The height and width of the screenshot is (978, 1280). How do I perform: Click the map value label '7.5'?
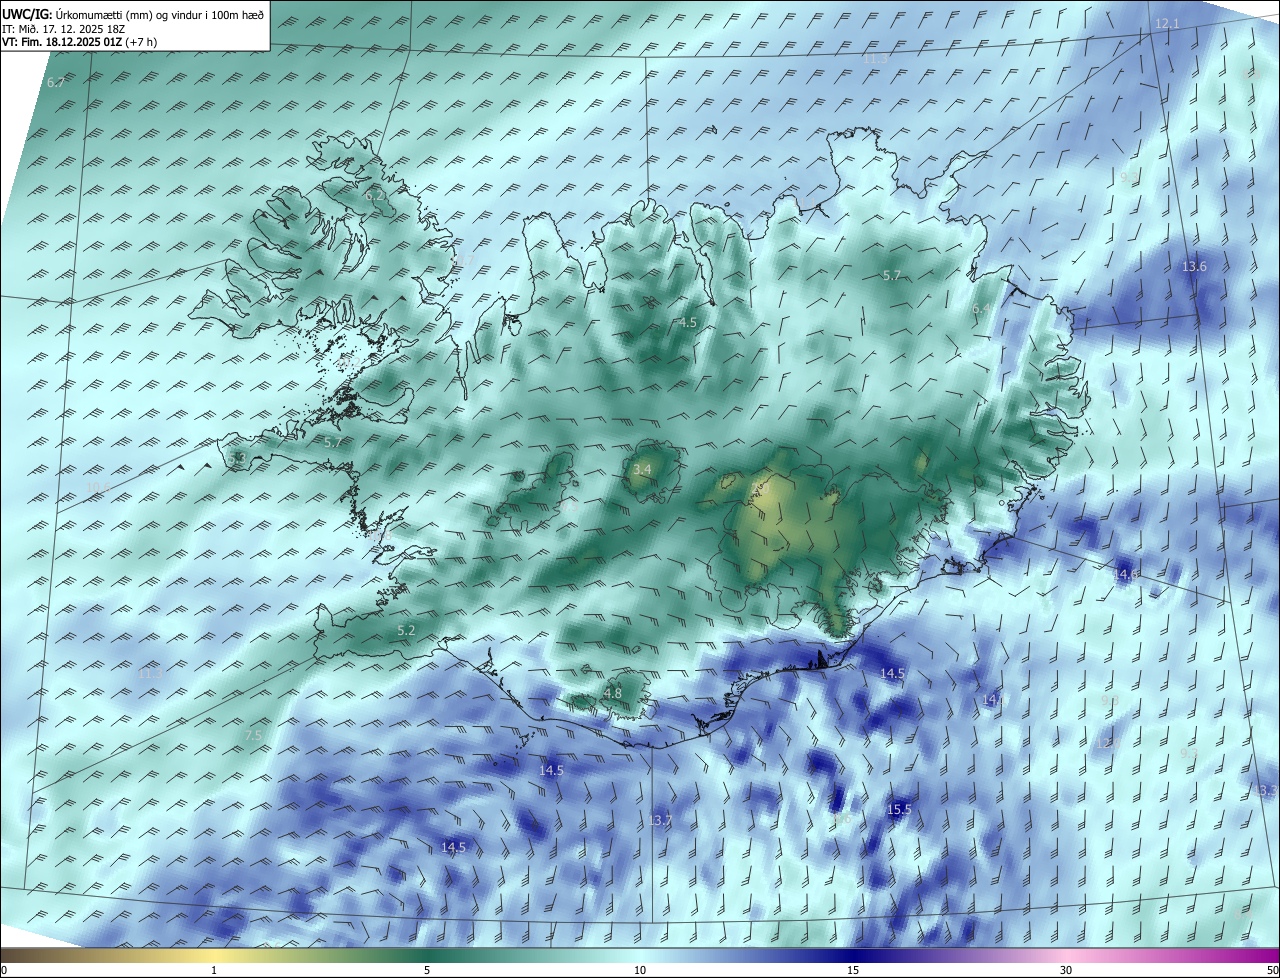(253, 735)
